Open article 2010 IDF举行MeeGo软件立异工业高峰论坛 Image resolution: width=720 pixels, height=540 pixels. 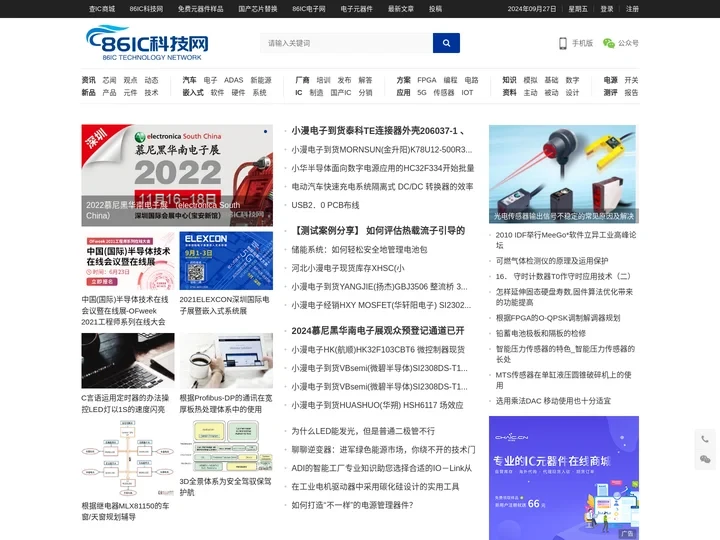[x=566, y=240]
